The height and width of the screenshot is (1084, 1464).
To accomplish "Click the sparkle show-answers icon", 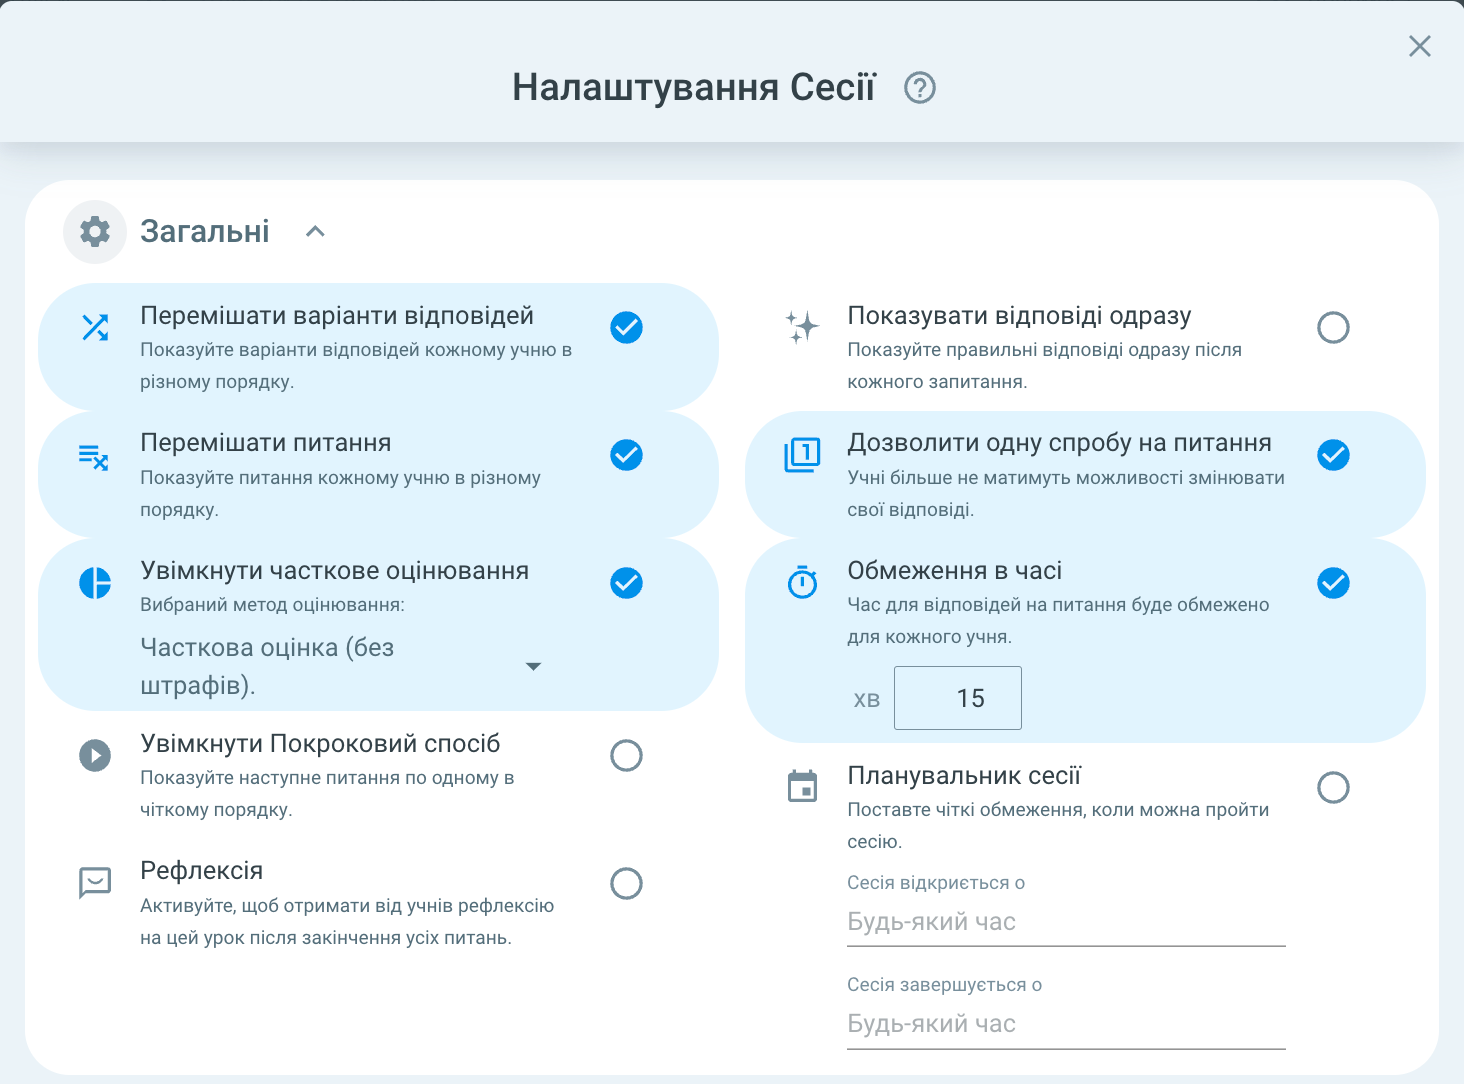I will (802, 327).
